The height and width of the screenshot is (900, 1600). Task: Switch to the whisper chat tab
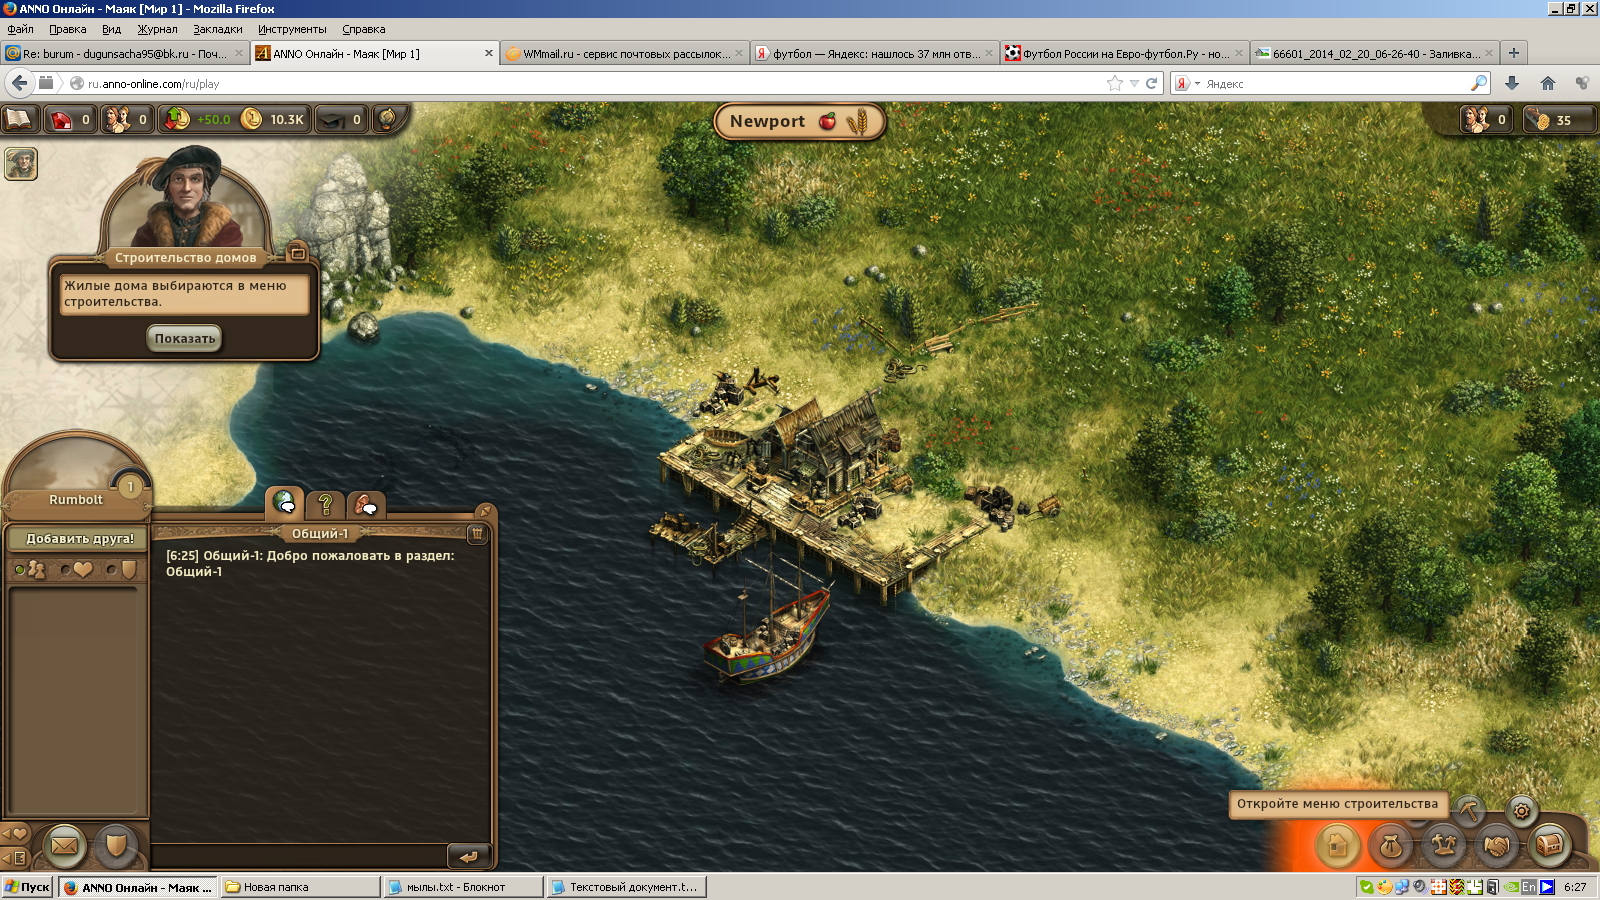[366, 505]
